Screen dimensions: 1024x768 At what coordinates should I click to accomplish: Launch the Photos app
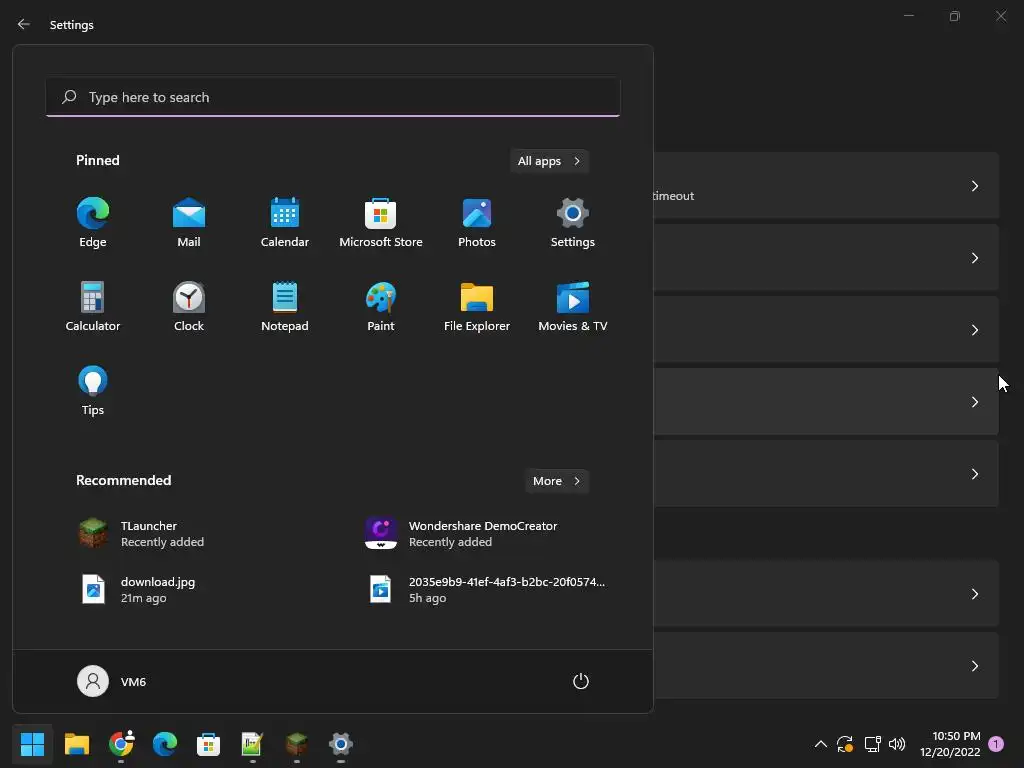477,222
